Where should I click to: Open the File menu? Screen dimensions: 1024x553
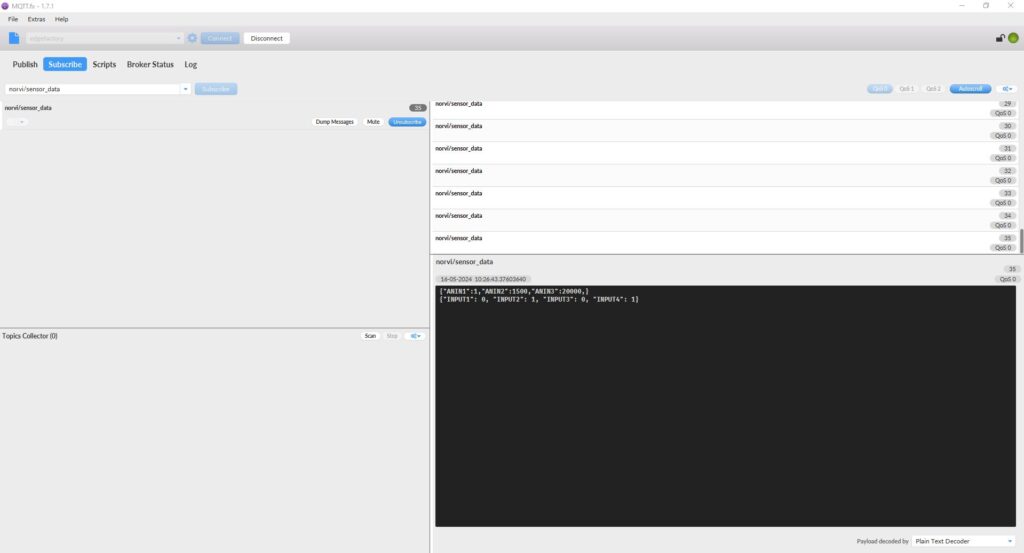click(x=13, y=19)
